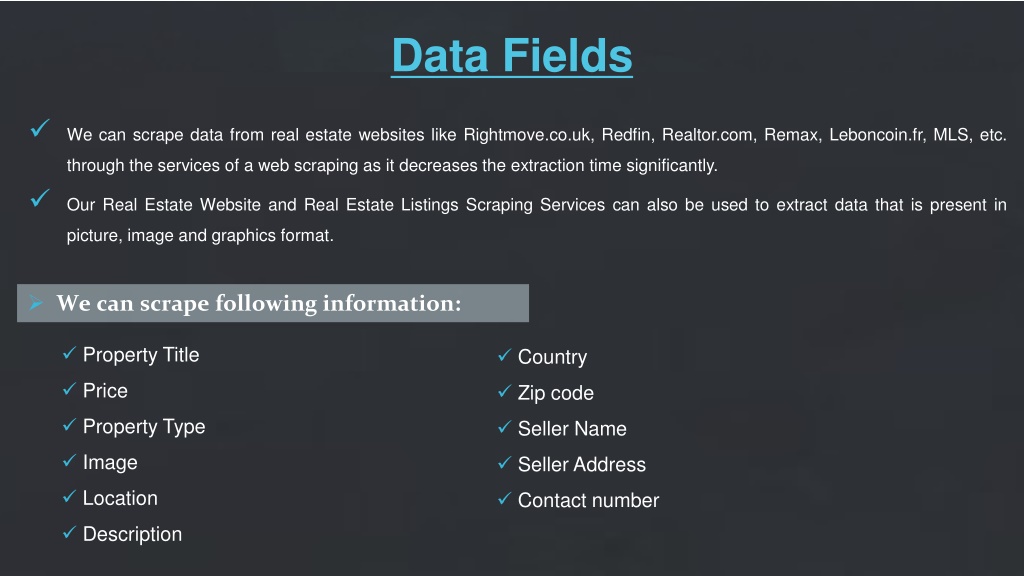Click the checkmark beside Property Title
The image size is (1024, 576).
coord(69,353)
